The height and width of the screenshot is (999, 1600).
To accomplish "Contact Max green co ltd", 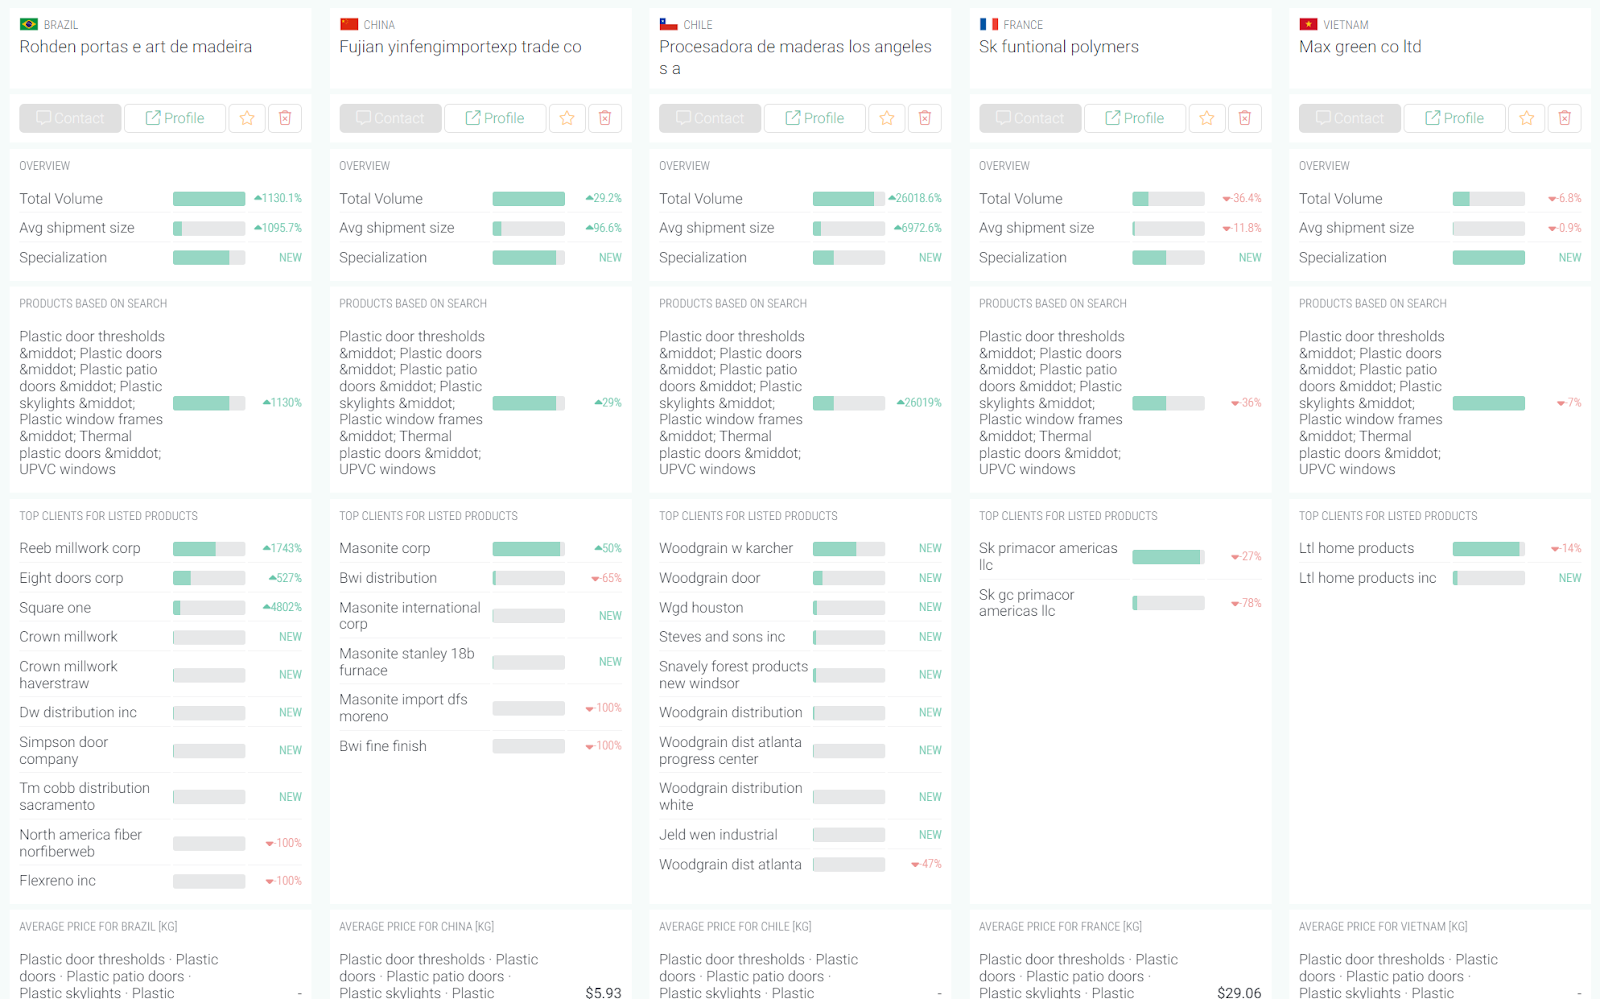I will coord(1350,118).
